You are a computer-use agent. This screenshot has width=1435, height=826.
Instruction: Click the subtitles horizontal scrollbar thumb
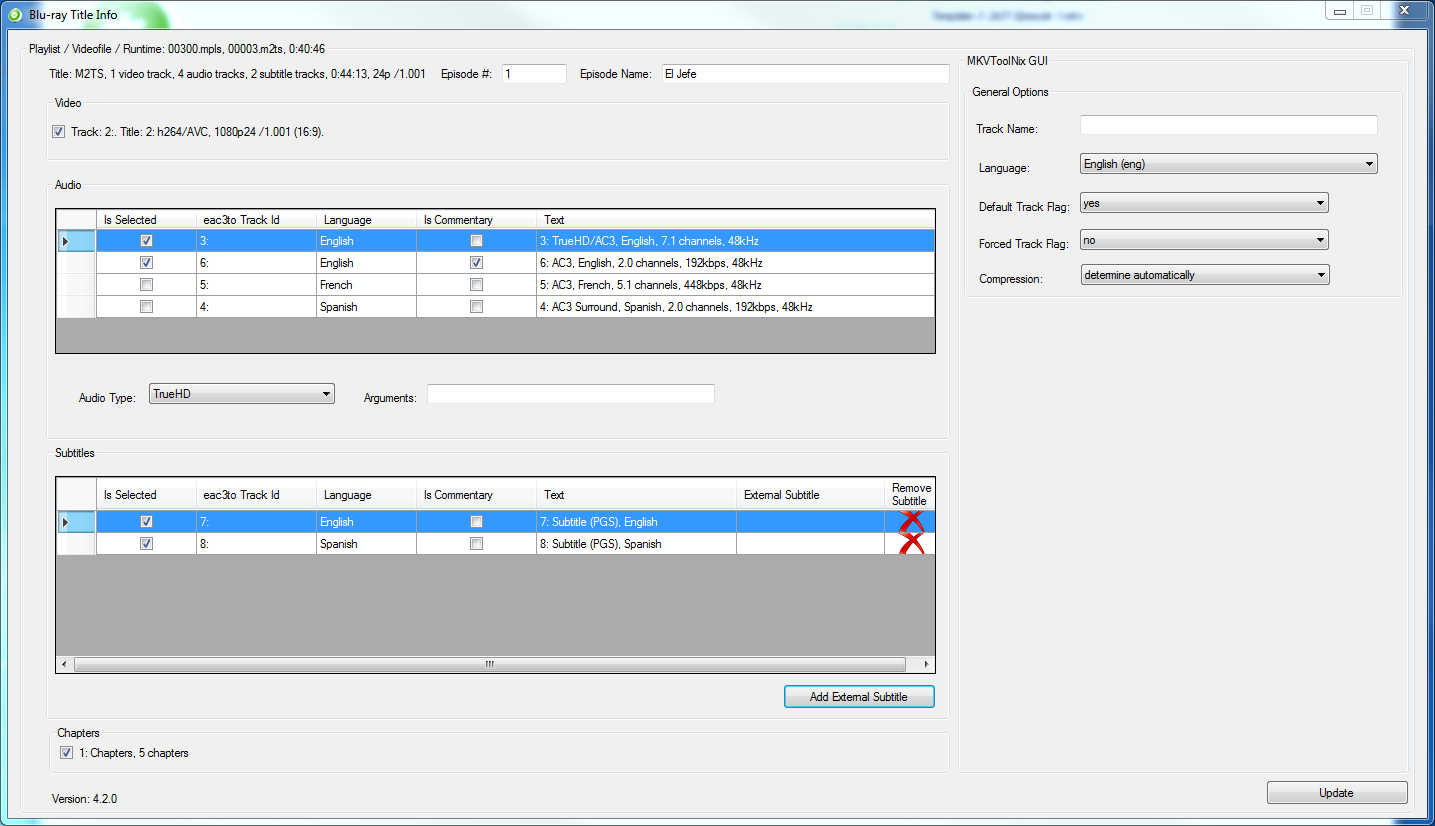point(490,664)
